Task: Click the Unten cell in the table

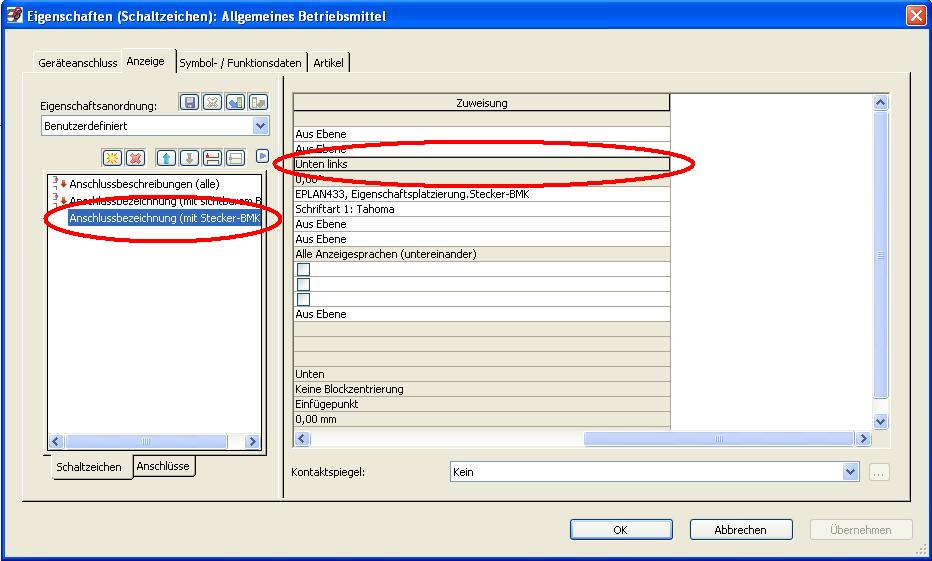Action: pos(481,374)
